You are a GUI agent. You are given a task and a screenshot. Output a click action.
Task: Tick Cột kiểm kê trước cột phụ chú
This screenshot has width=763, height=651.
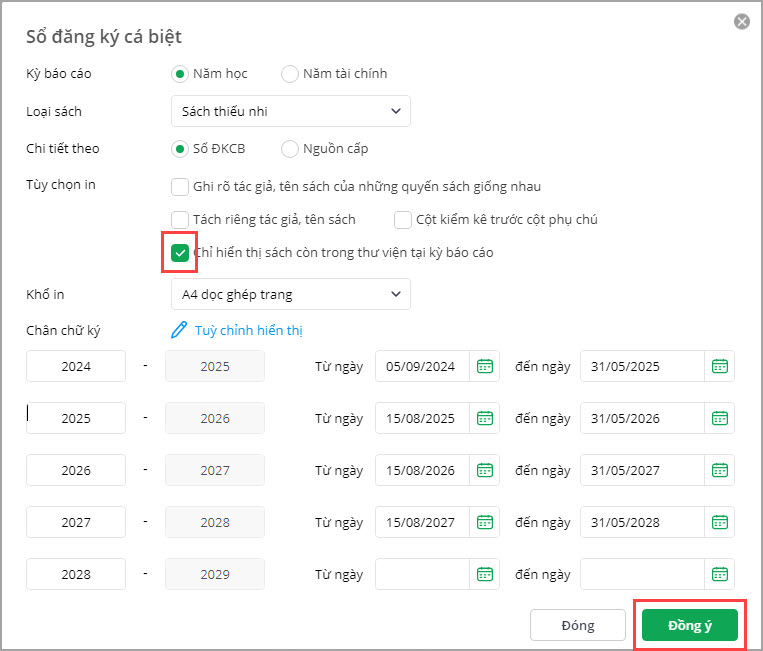(403, 219)
